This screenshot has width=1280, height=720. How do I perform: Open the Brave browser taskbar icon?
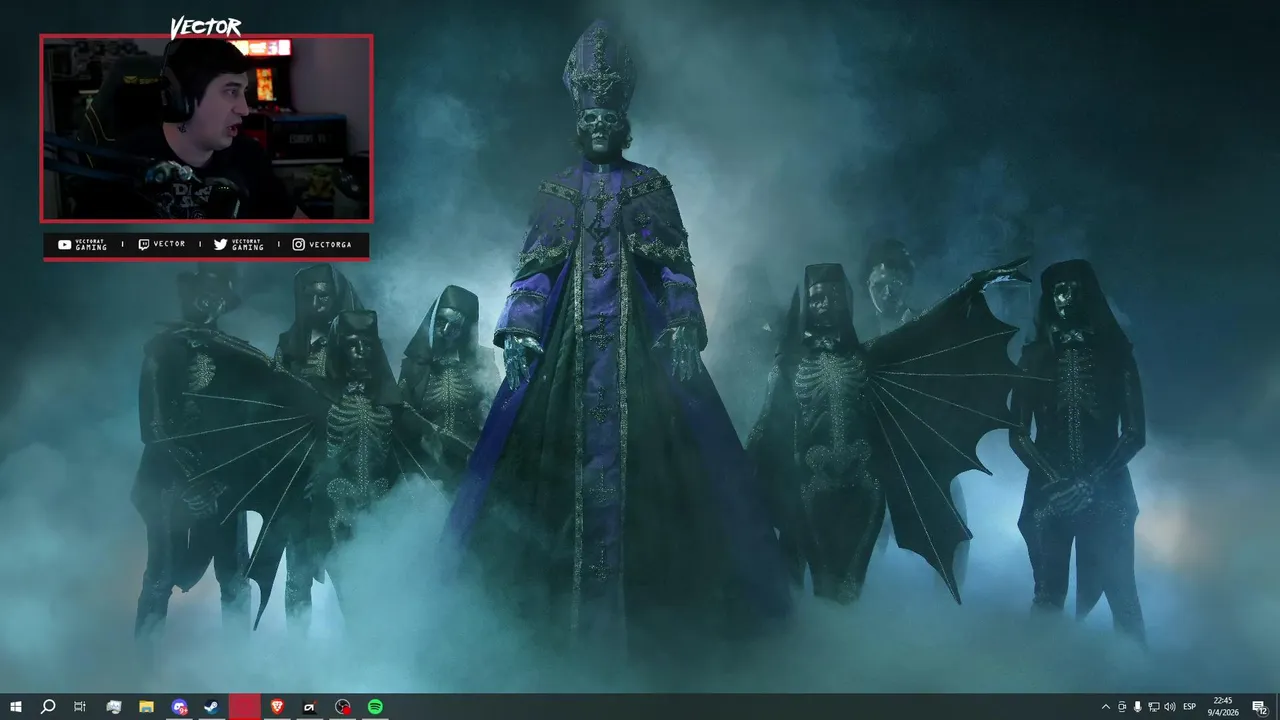277,707
